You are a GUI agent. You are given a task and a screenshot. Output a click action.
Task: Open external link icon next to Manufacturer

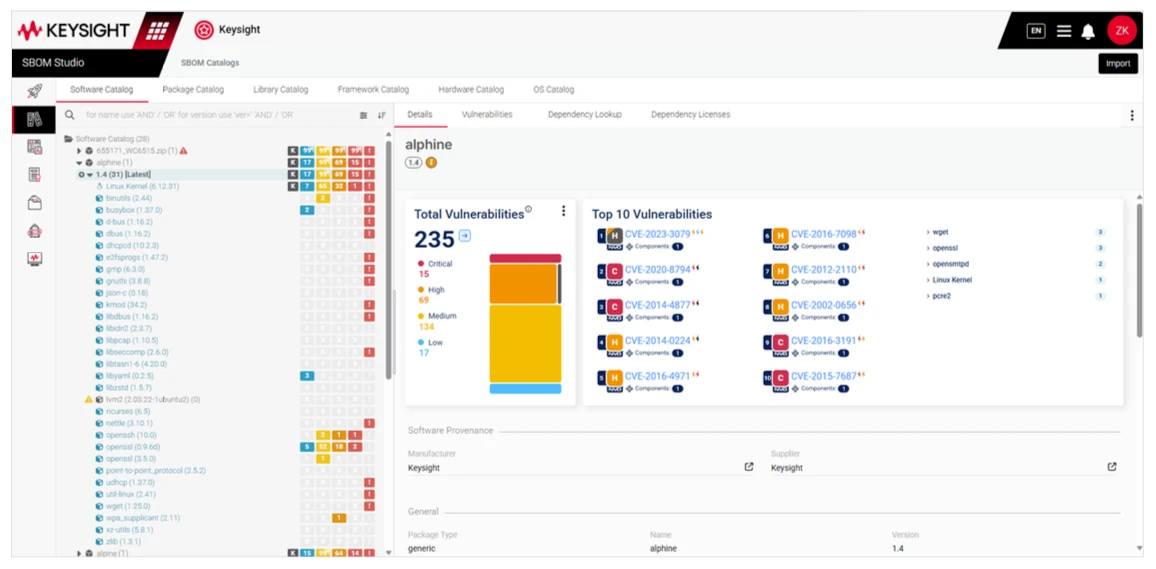[749, 467]
